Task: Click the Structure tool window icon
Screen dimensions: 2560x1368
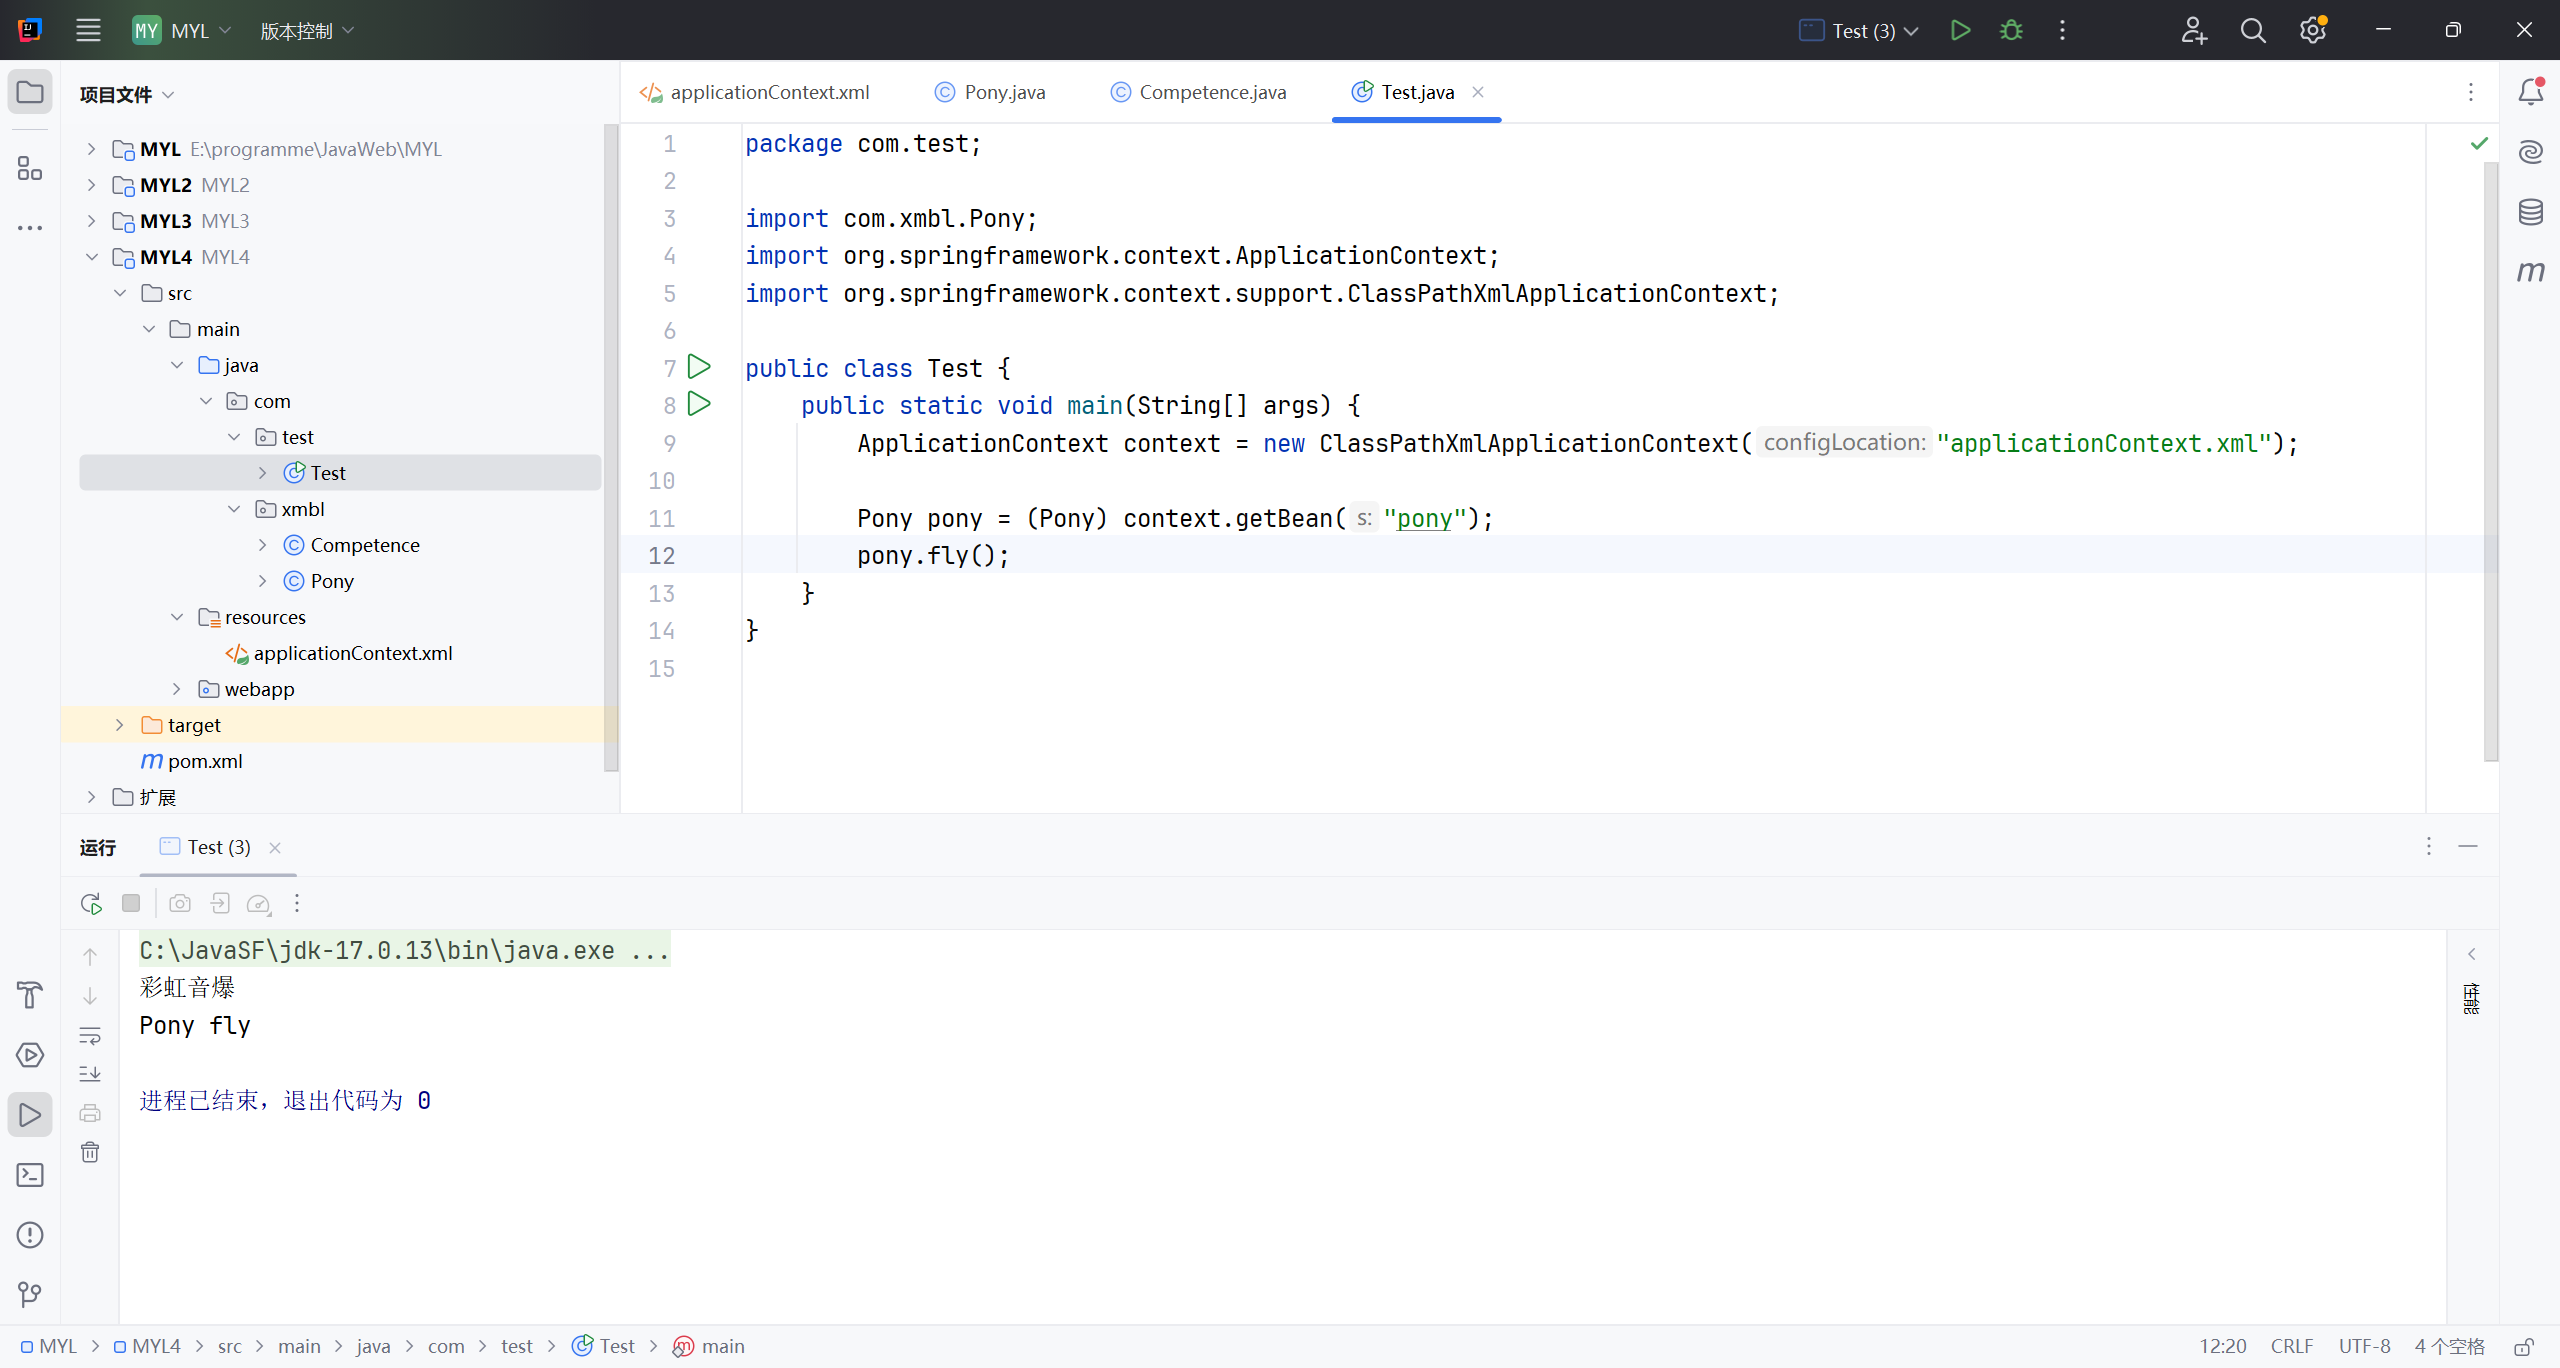Action: (30, 168)
